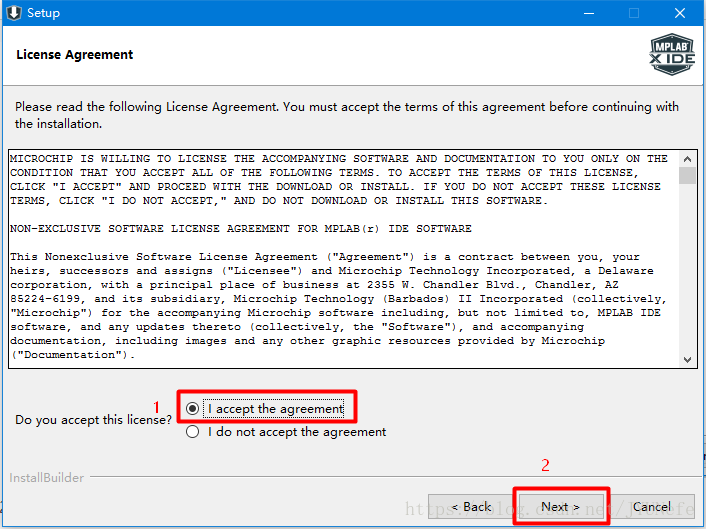Minimize the Setup window
The width and height of the screenshot is (706, 529).
tap(587, 13)
